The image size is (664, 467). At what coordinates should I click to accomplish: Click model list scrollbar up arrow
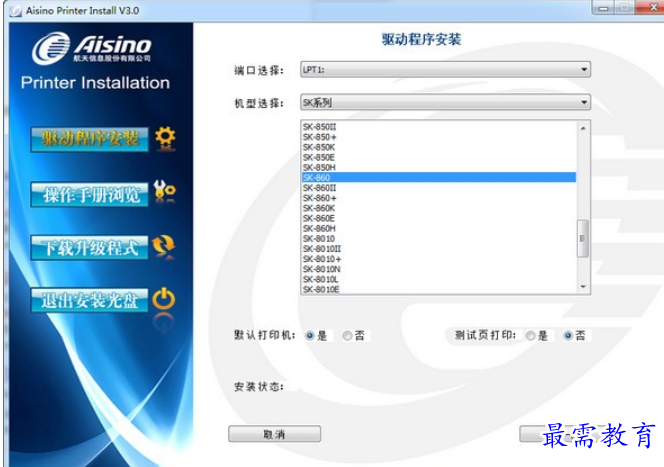point(583,128)
